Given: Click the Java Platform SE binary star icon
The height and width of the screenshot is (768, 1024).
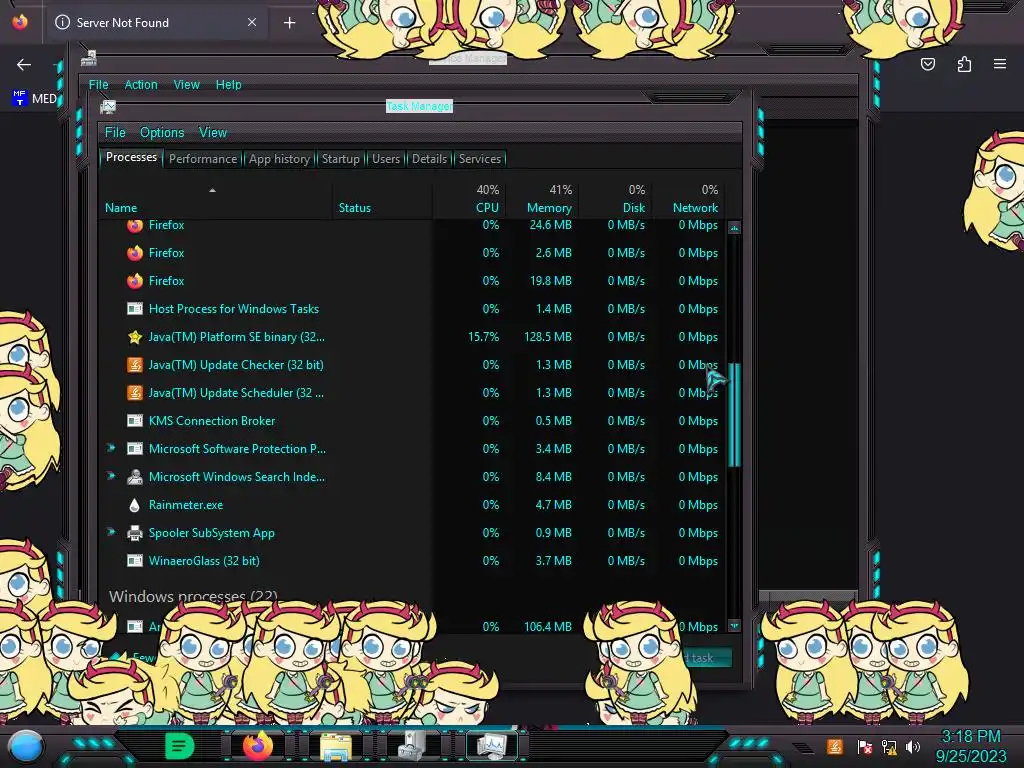Looking at the screenshot, I should point(135,337).
